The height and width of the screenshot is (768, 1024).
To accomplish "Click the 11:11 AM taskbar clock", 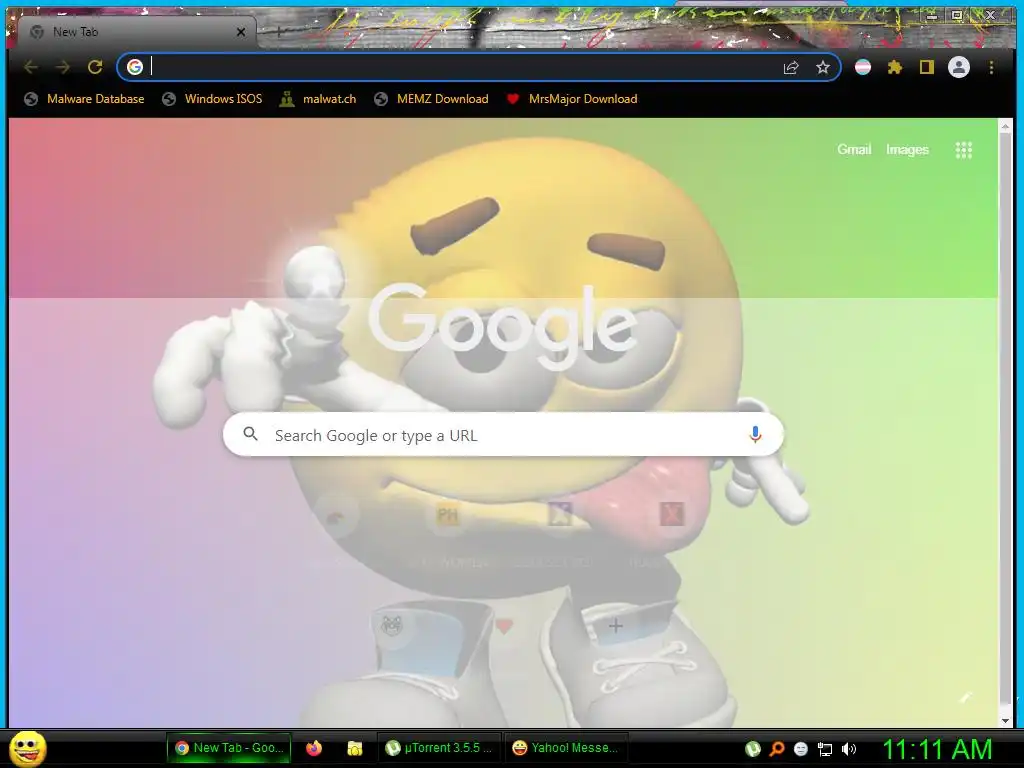I will point(937,749).
